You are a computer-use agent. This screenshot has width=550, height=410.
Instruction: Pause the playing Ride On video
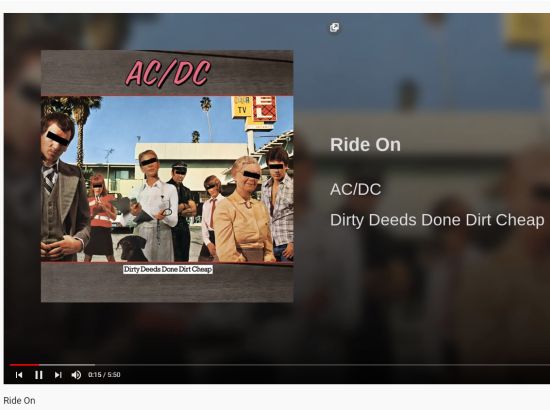pyautogui.click(x=39, y=375)
